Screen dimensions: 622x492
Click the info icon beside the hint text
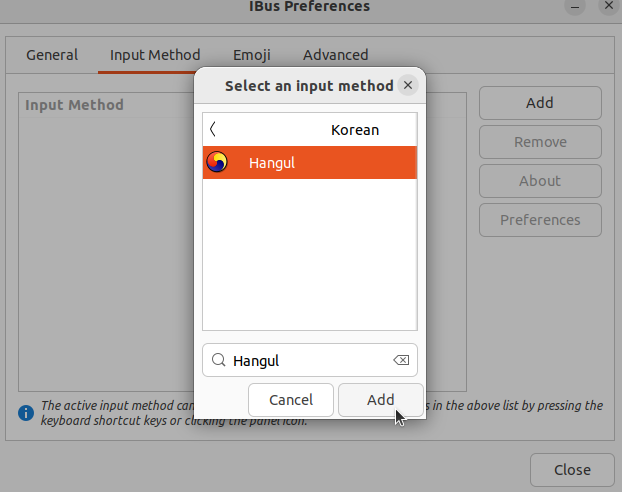click(x=26, y=413)
